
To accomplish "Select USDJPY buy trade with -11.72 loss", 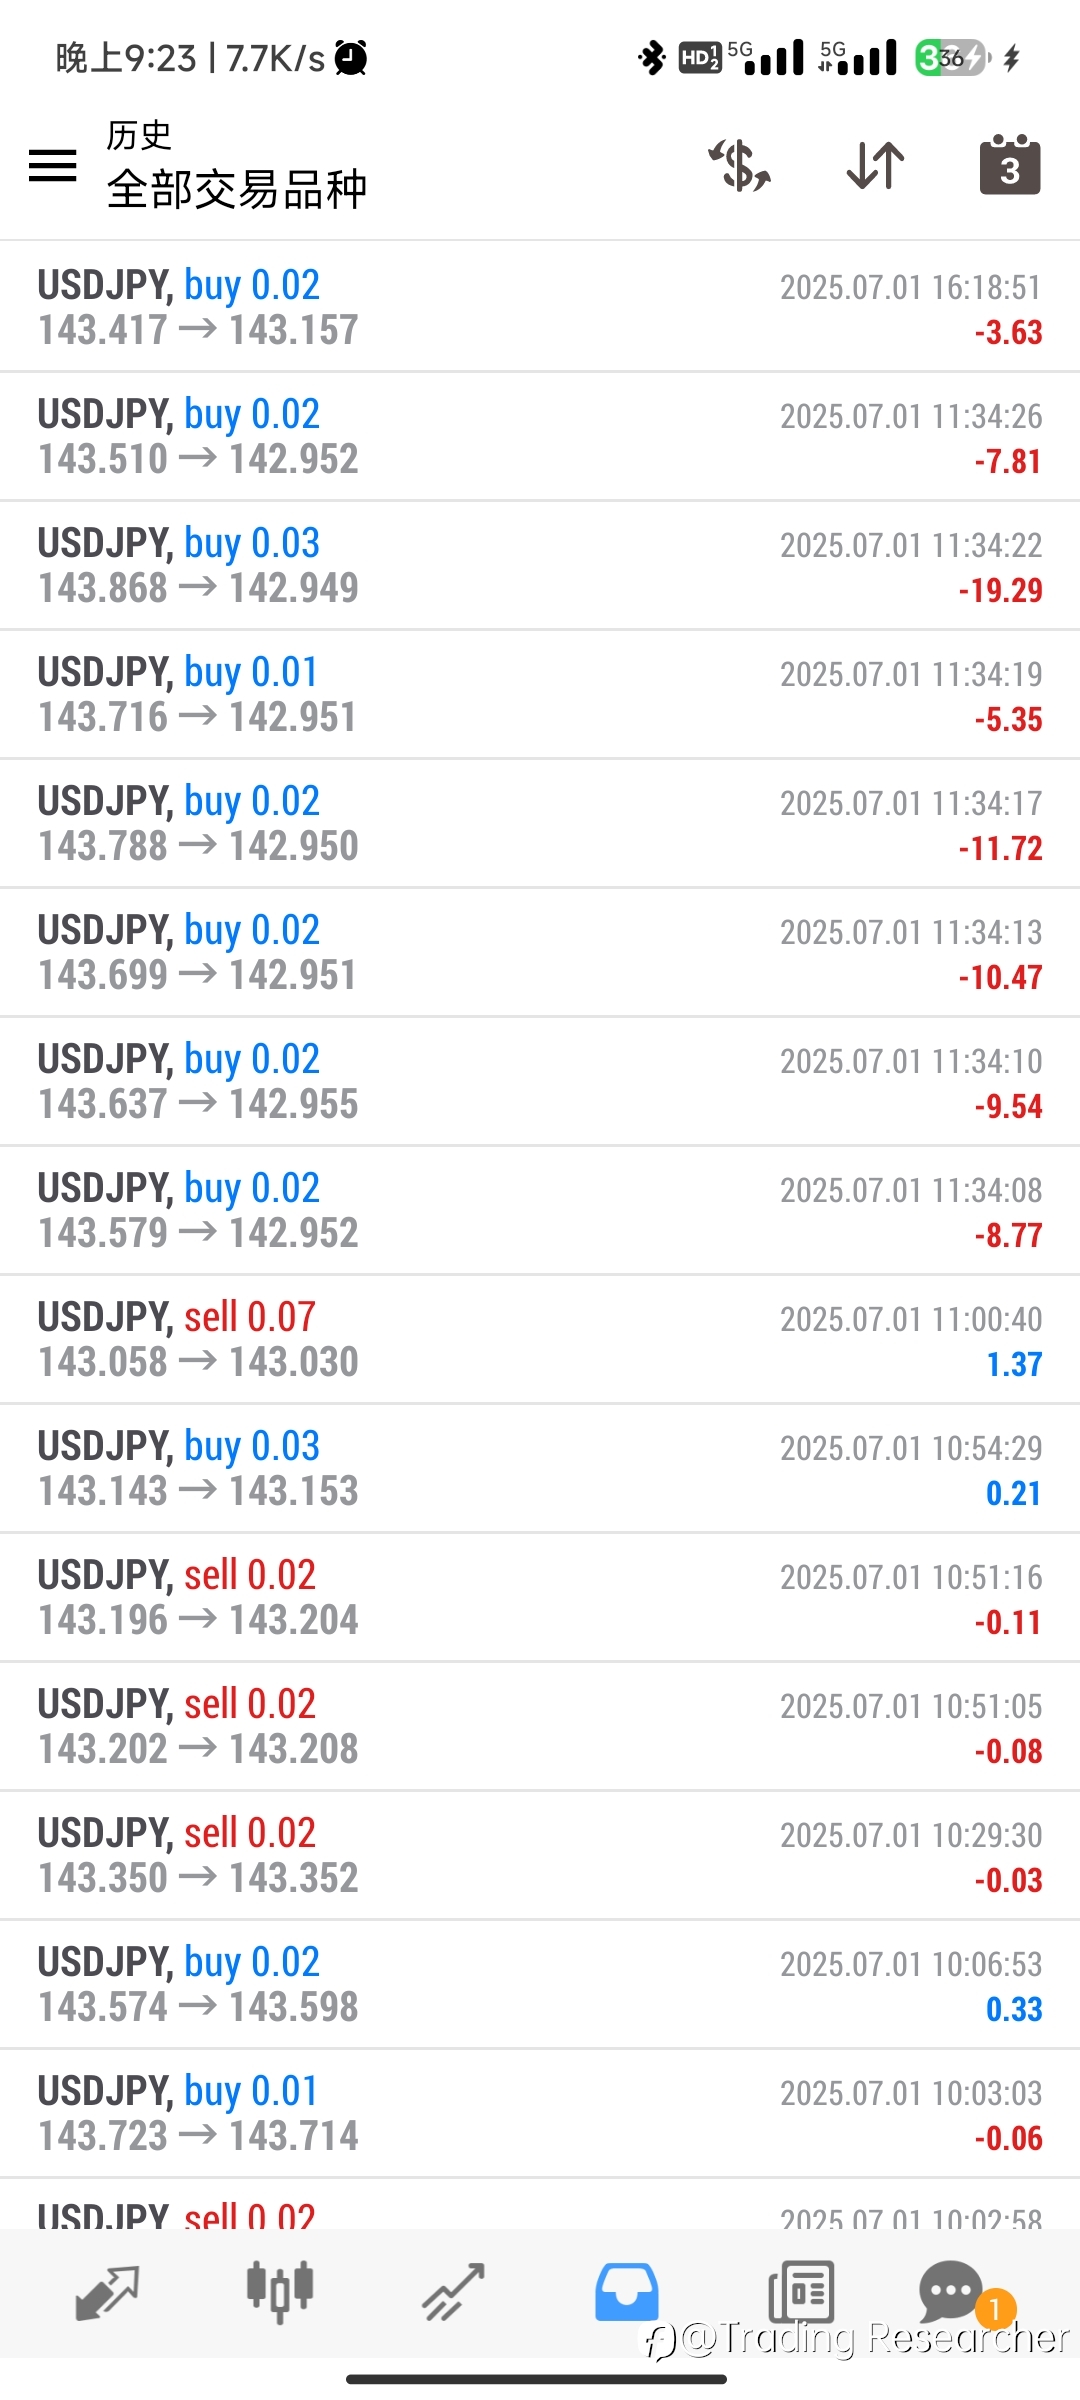I will point(540,823).
